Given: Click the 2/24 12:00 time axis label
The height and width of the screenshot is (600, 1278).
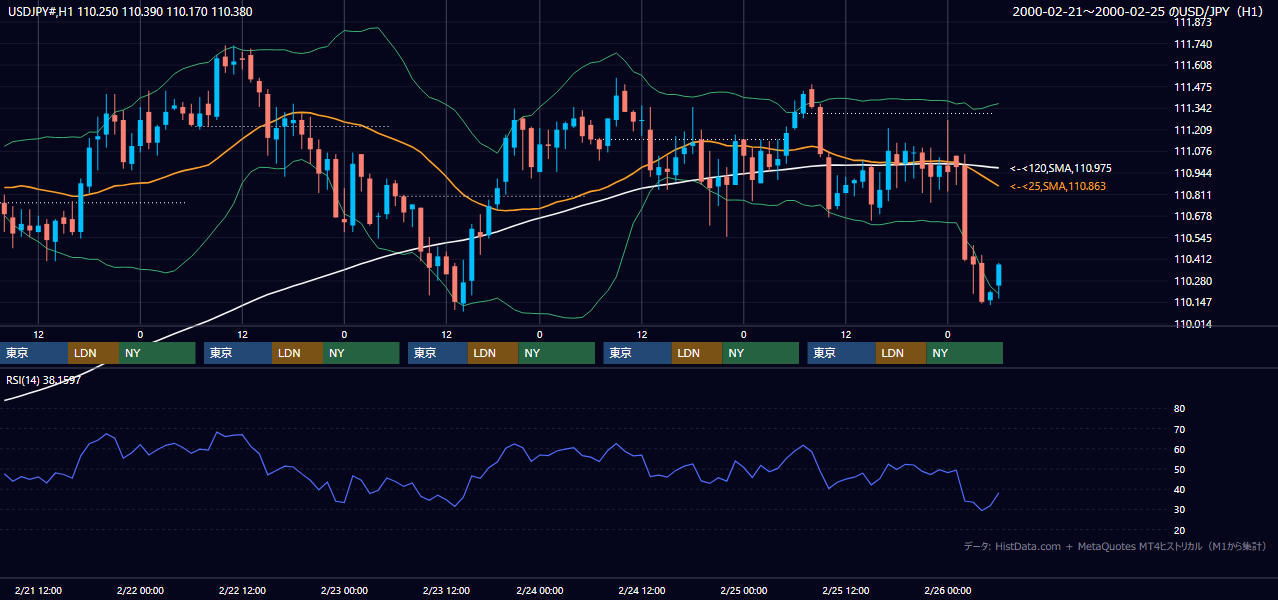Looking at the screenshot, I should pos(641,590).
